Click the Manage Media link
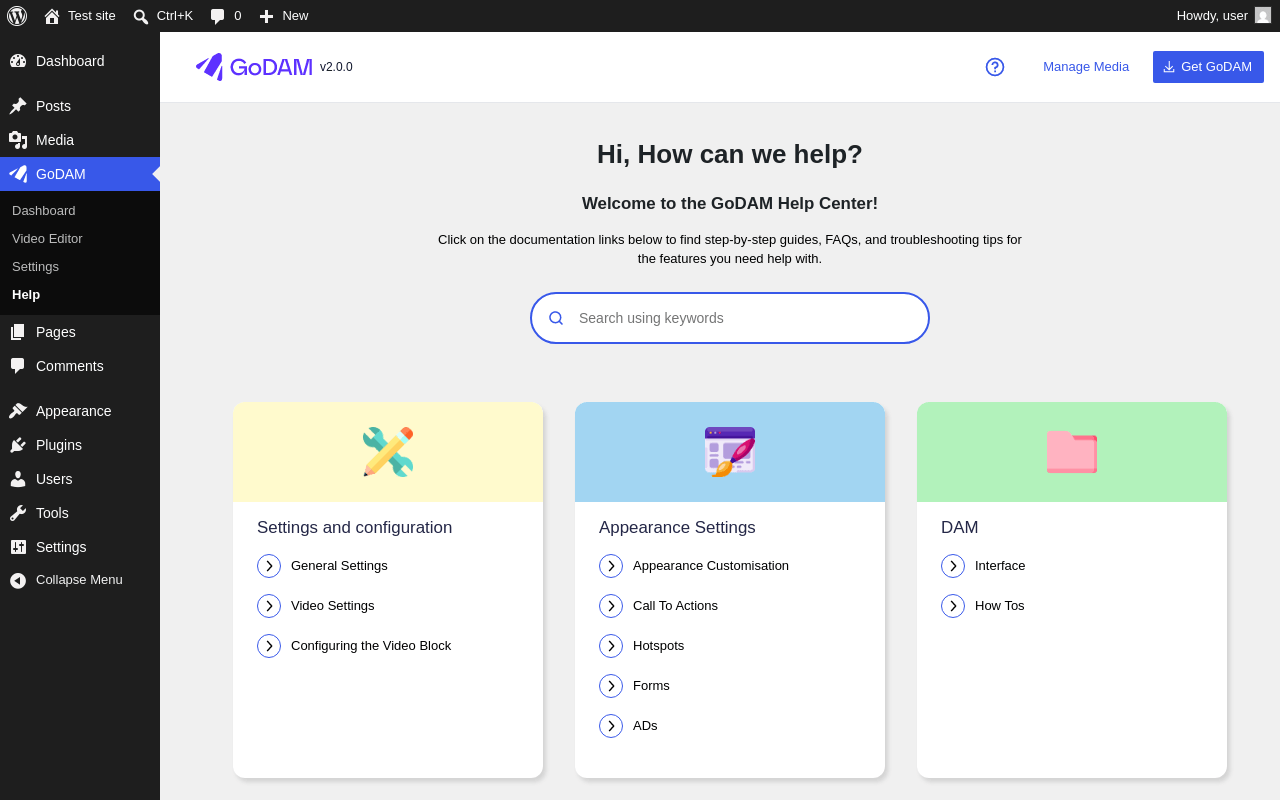This screenshot has width=1280, height=800. [x=1086, y=67]
